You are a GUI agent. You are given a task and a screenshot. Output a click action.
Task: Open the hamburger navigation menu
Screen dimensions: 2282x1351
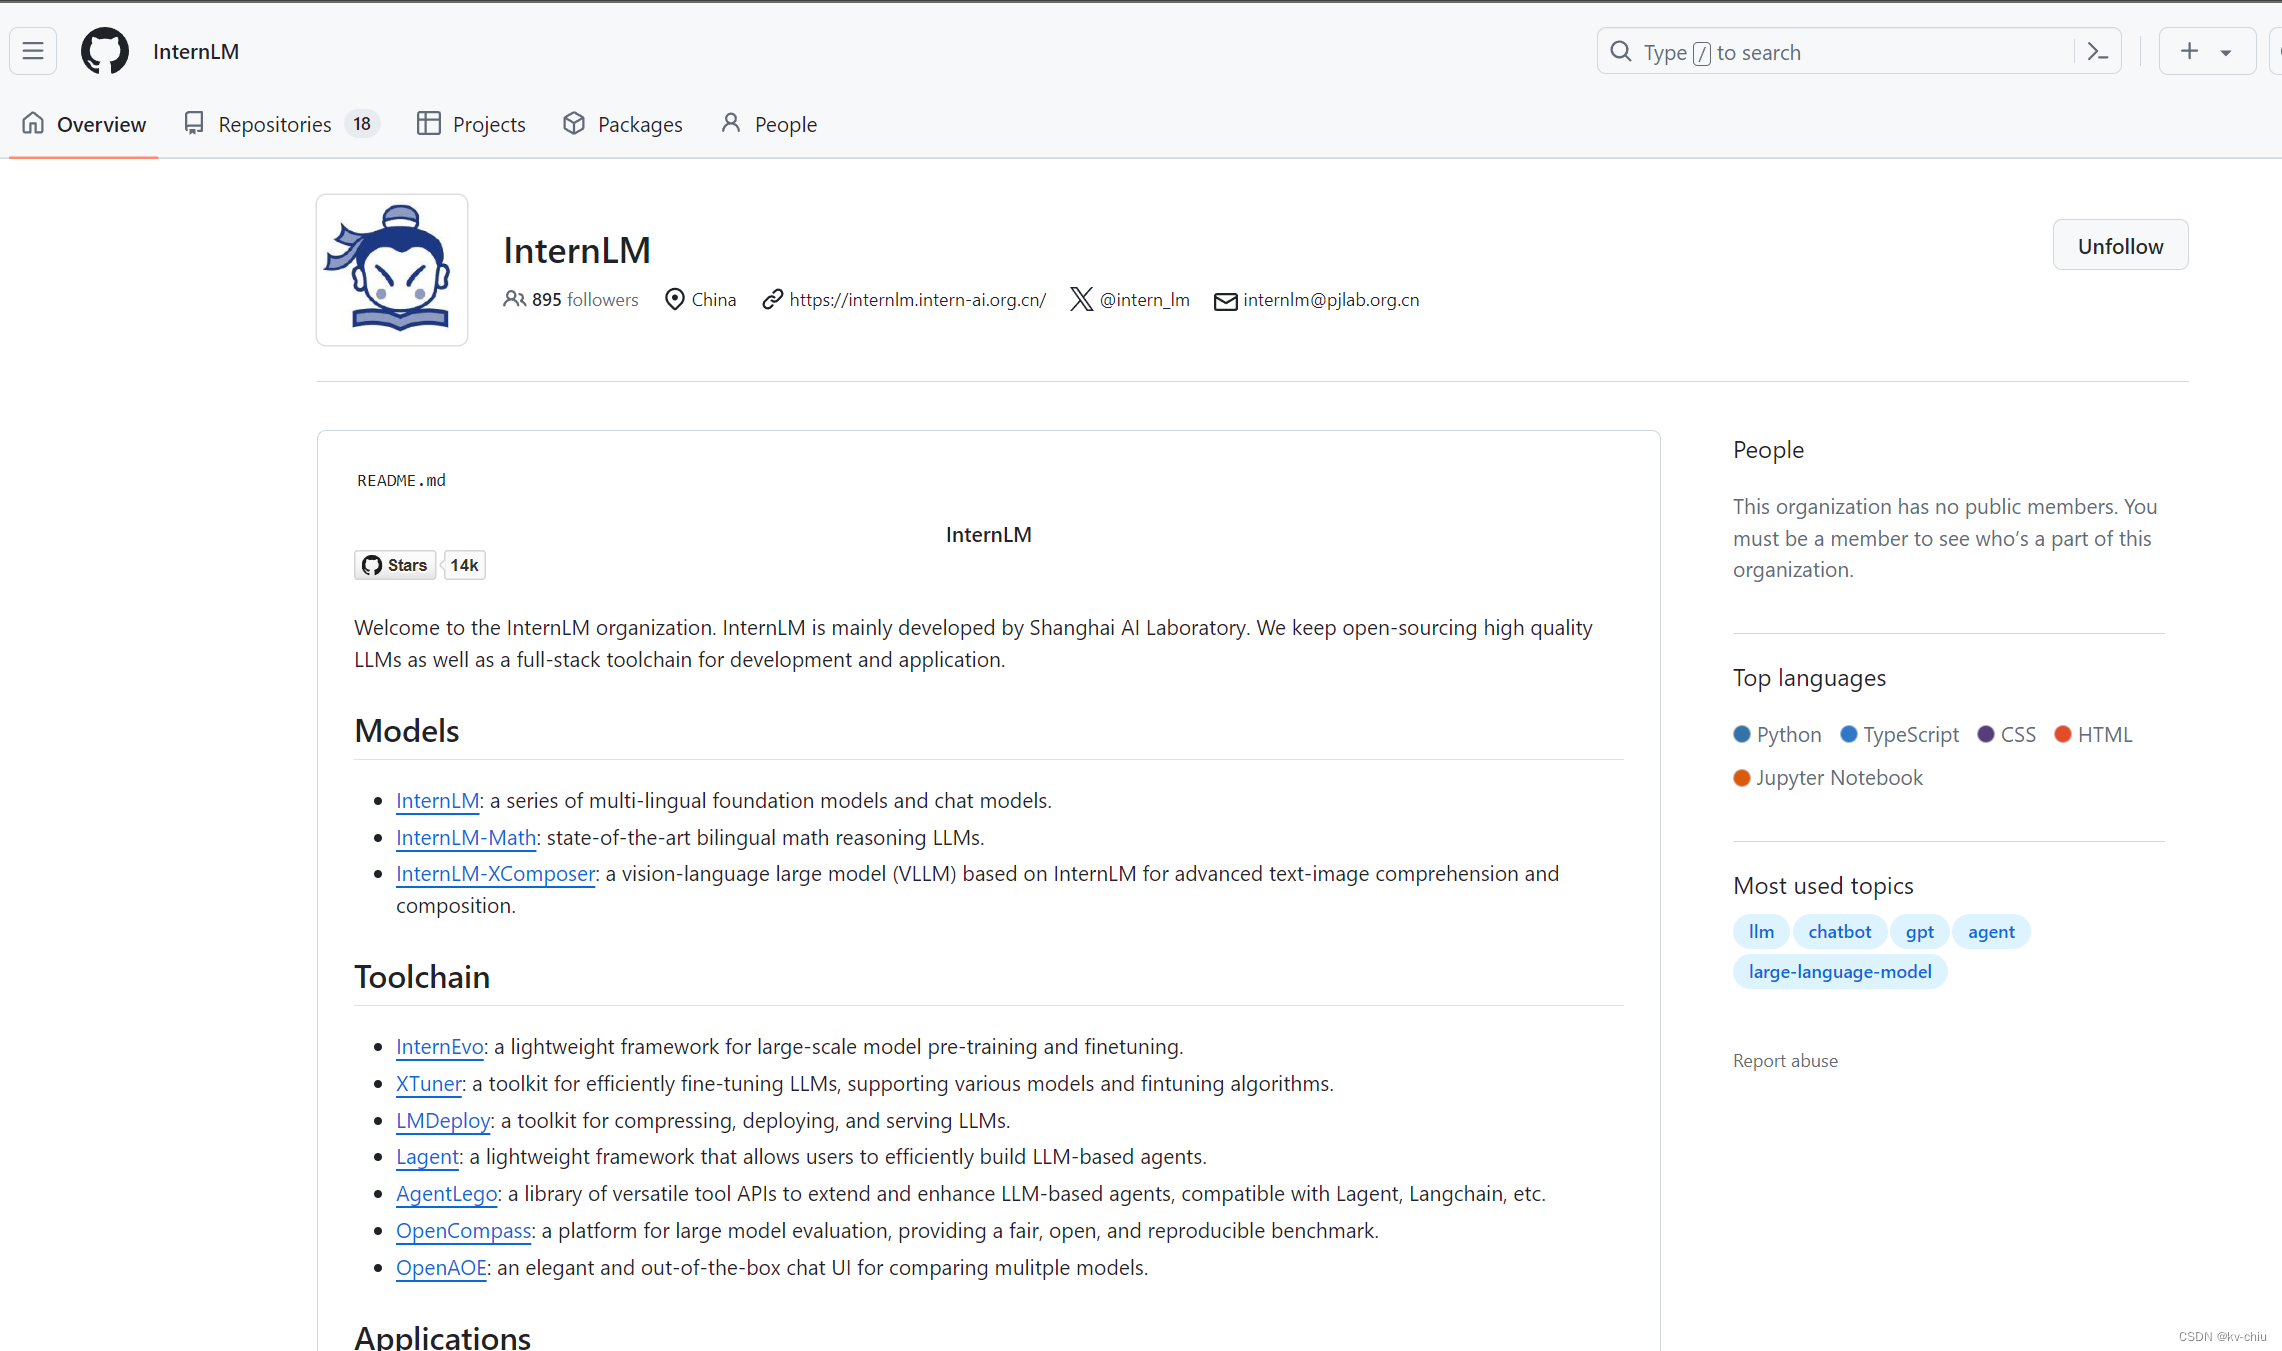click(x=33, y=51)
